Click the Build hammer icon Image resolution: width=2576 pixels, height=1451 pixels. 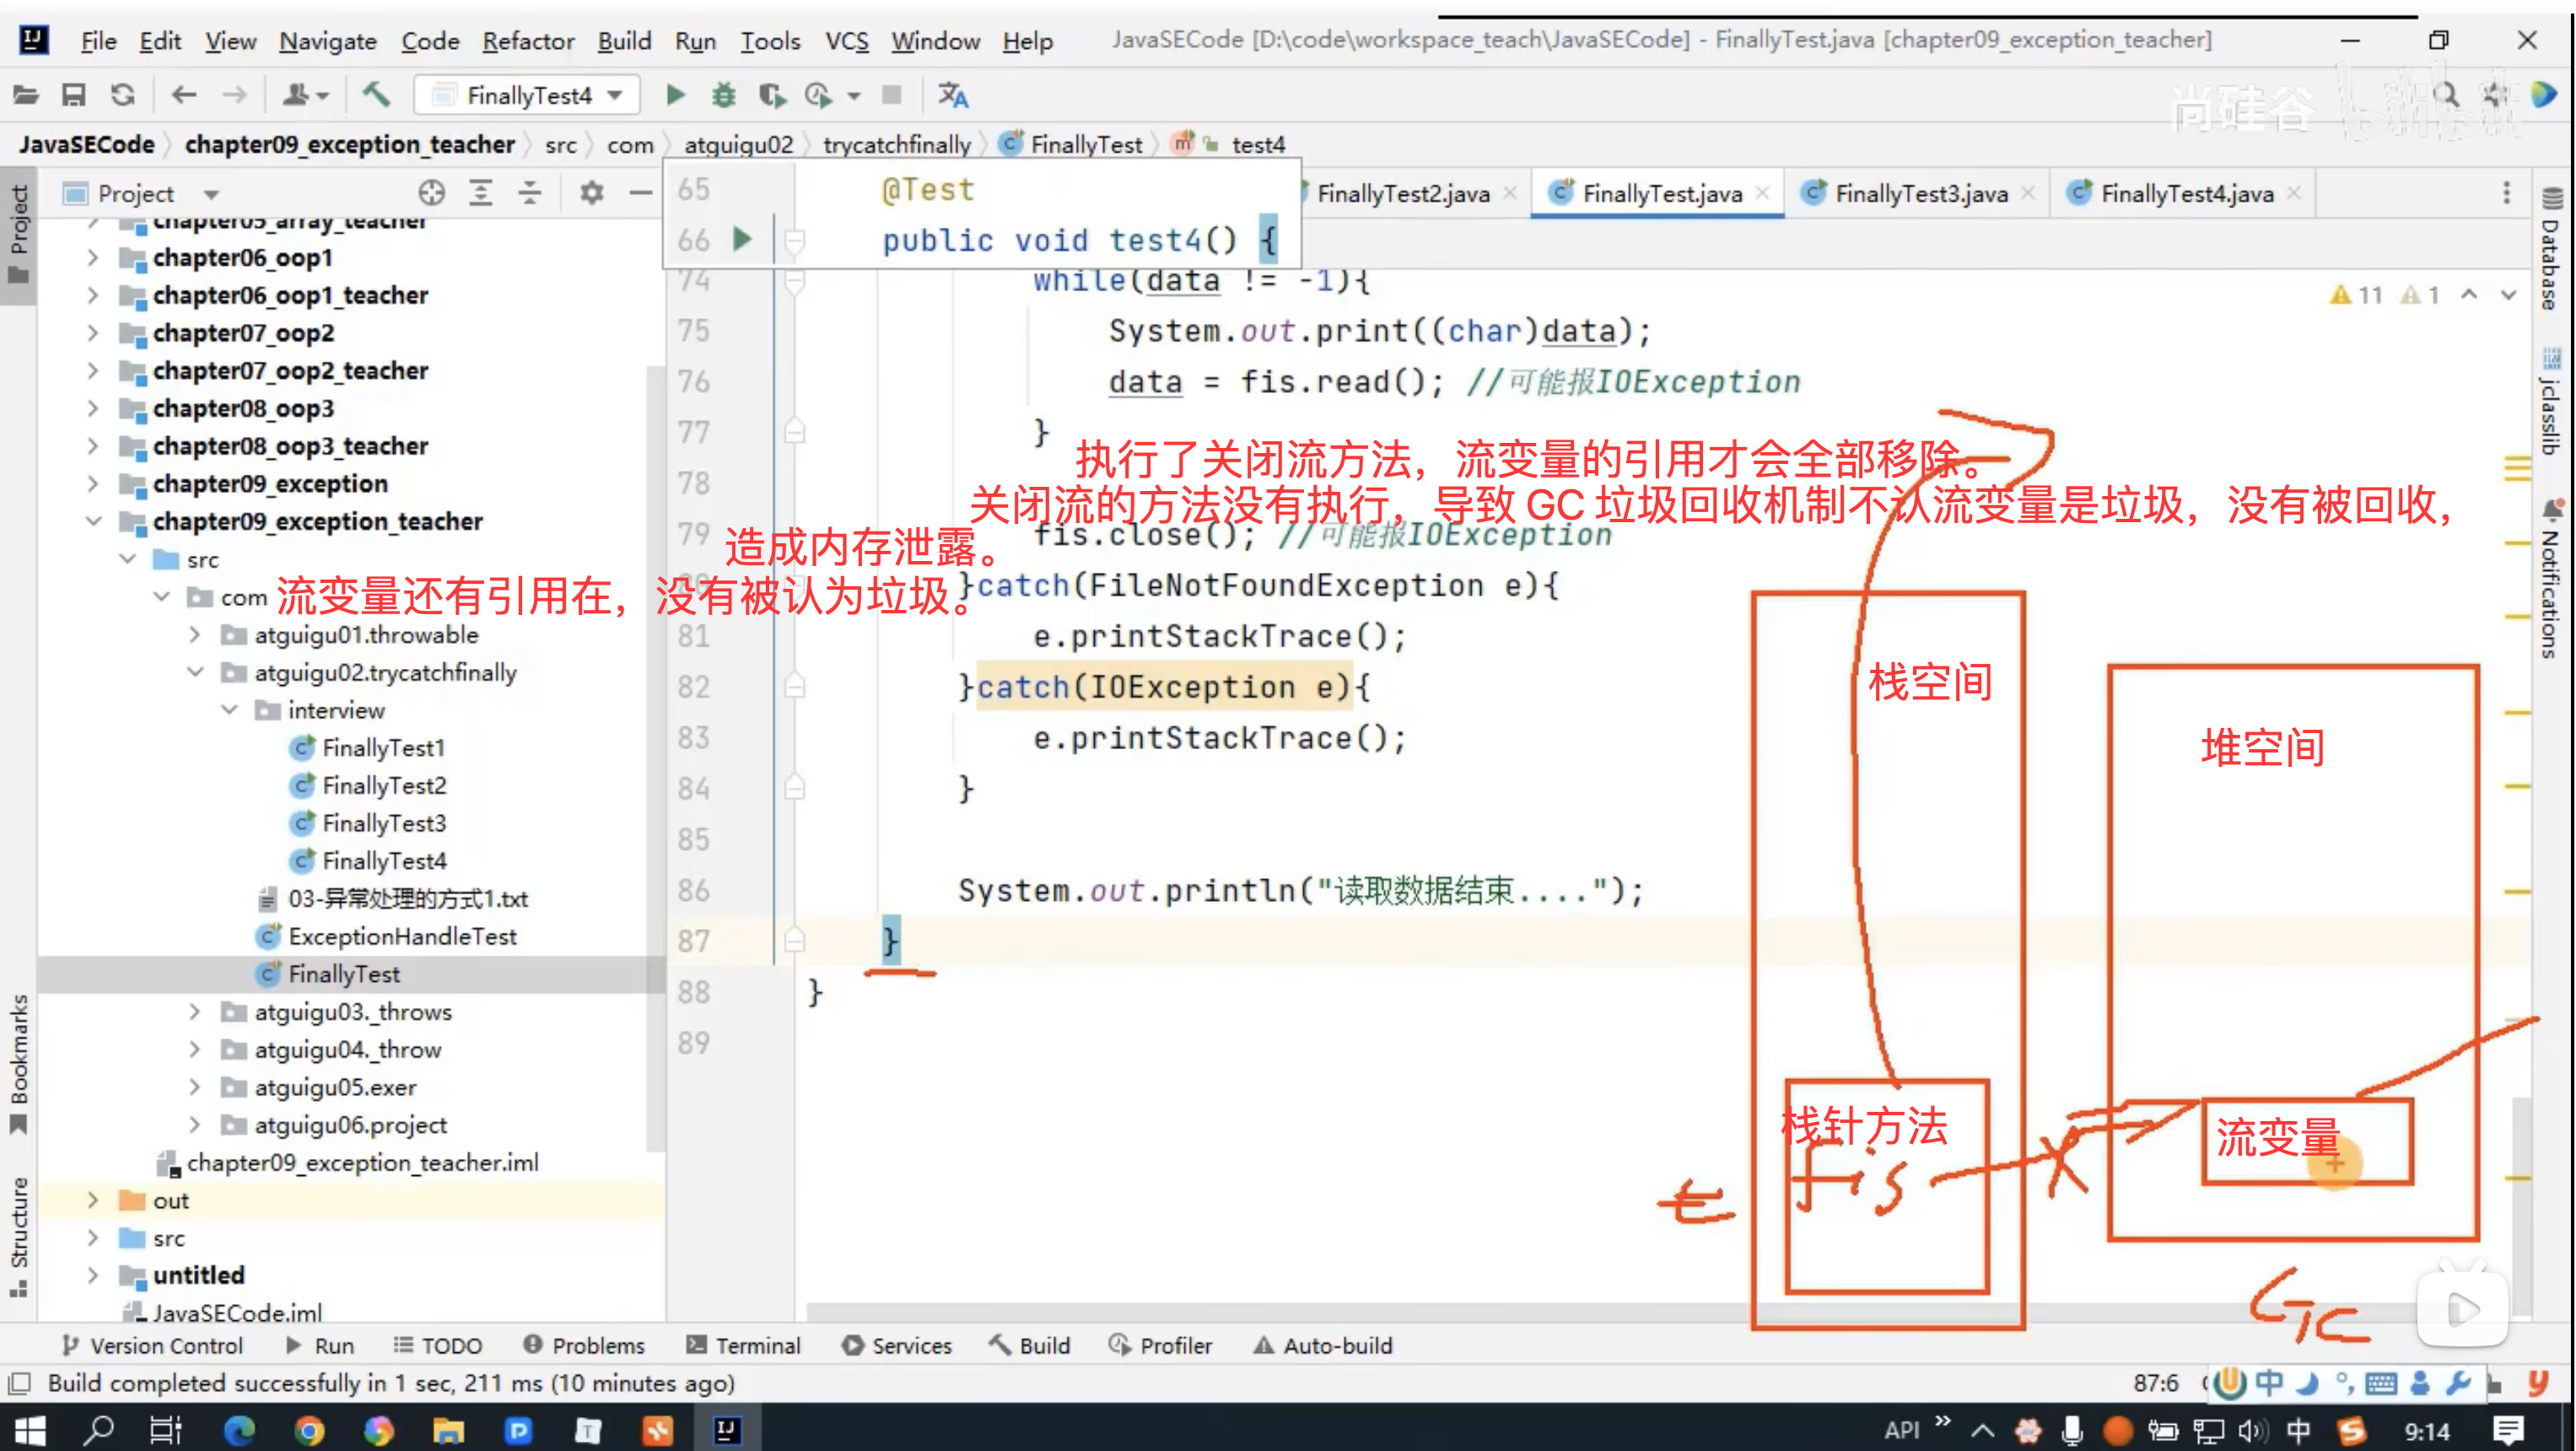[375, 95]
